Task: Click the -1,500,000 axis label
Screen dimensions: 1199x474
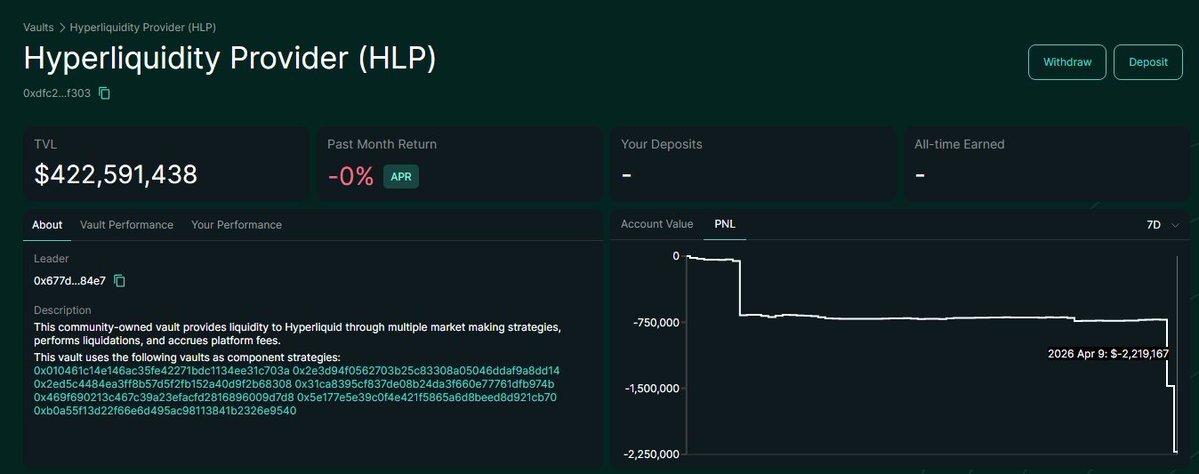Action: pyautogui.click(x=652, y=388)
